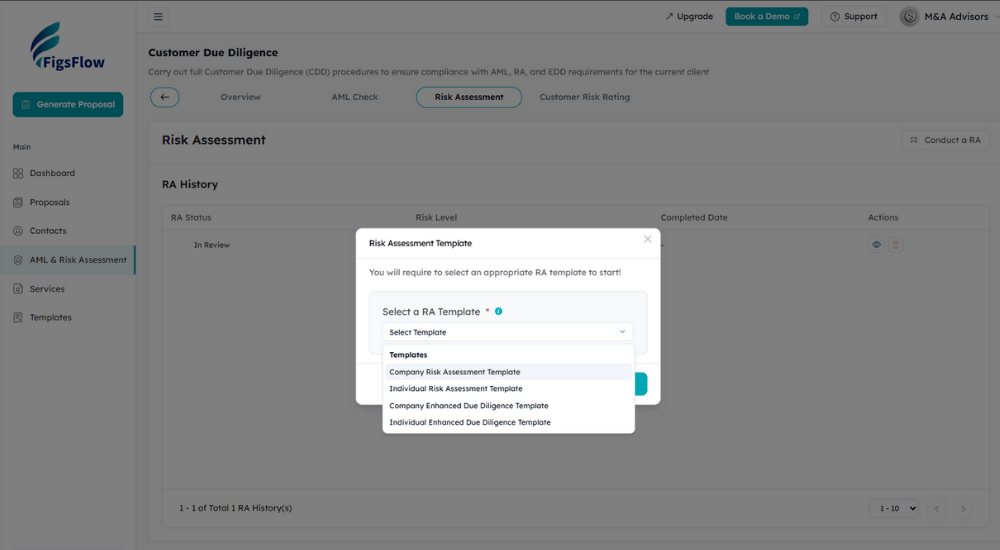
Task: Click the trash delete icon in Actions
Action: pos(896,244)
